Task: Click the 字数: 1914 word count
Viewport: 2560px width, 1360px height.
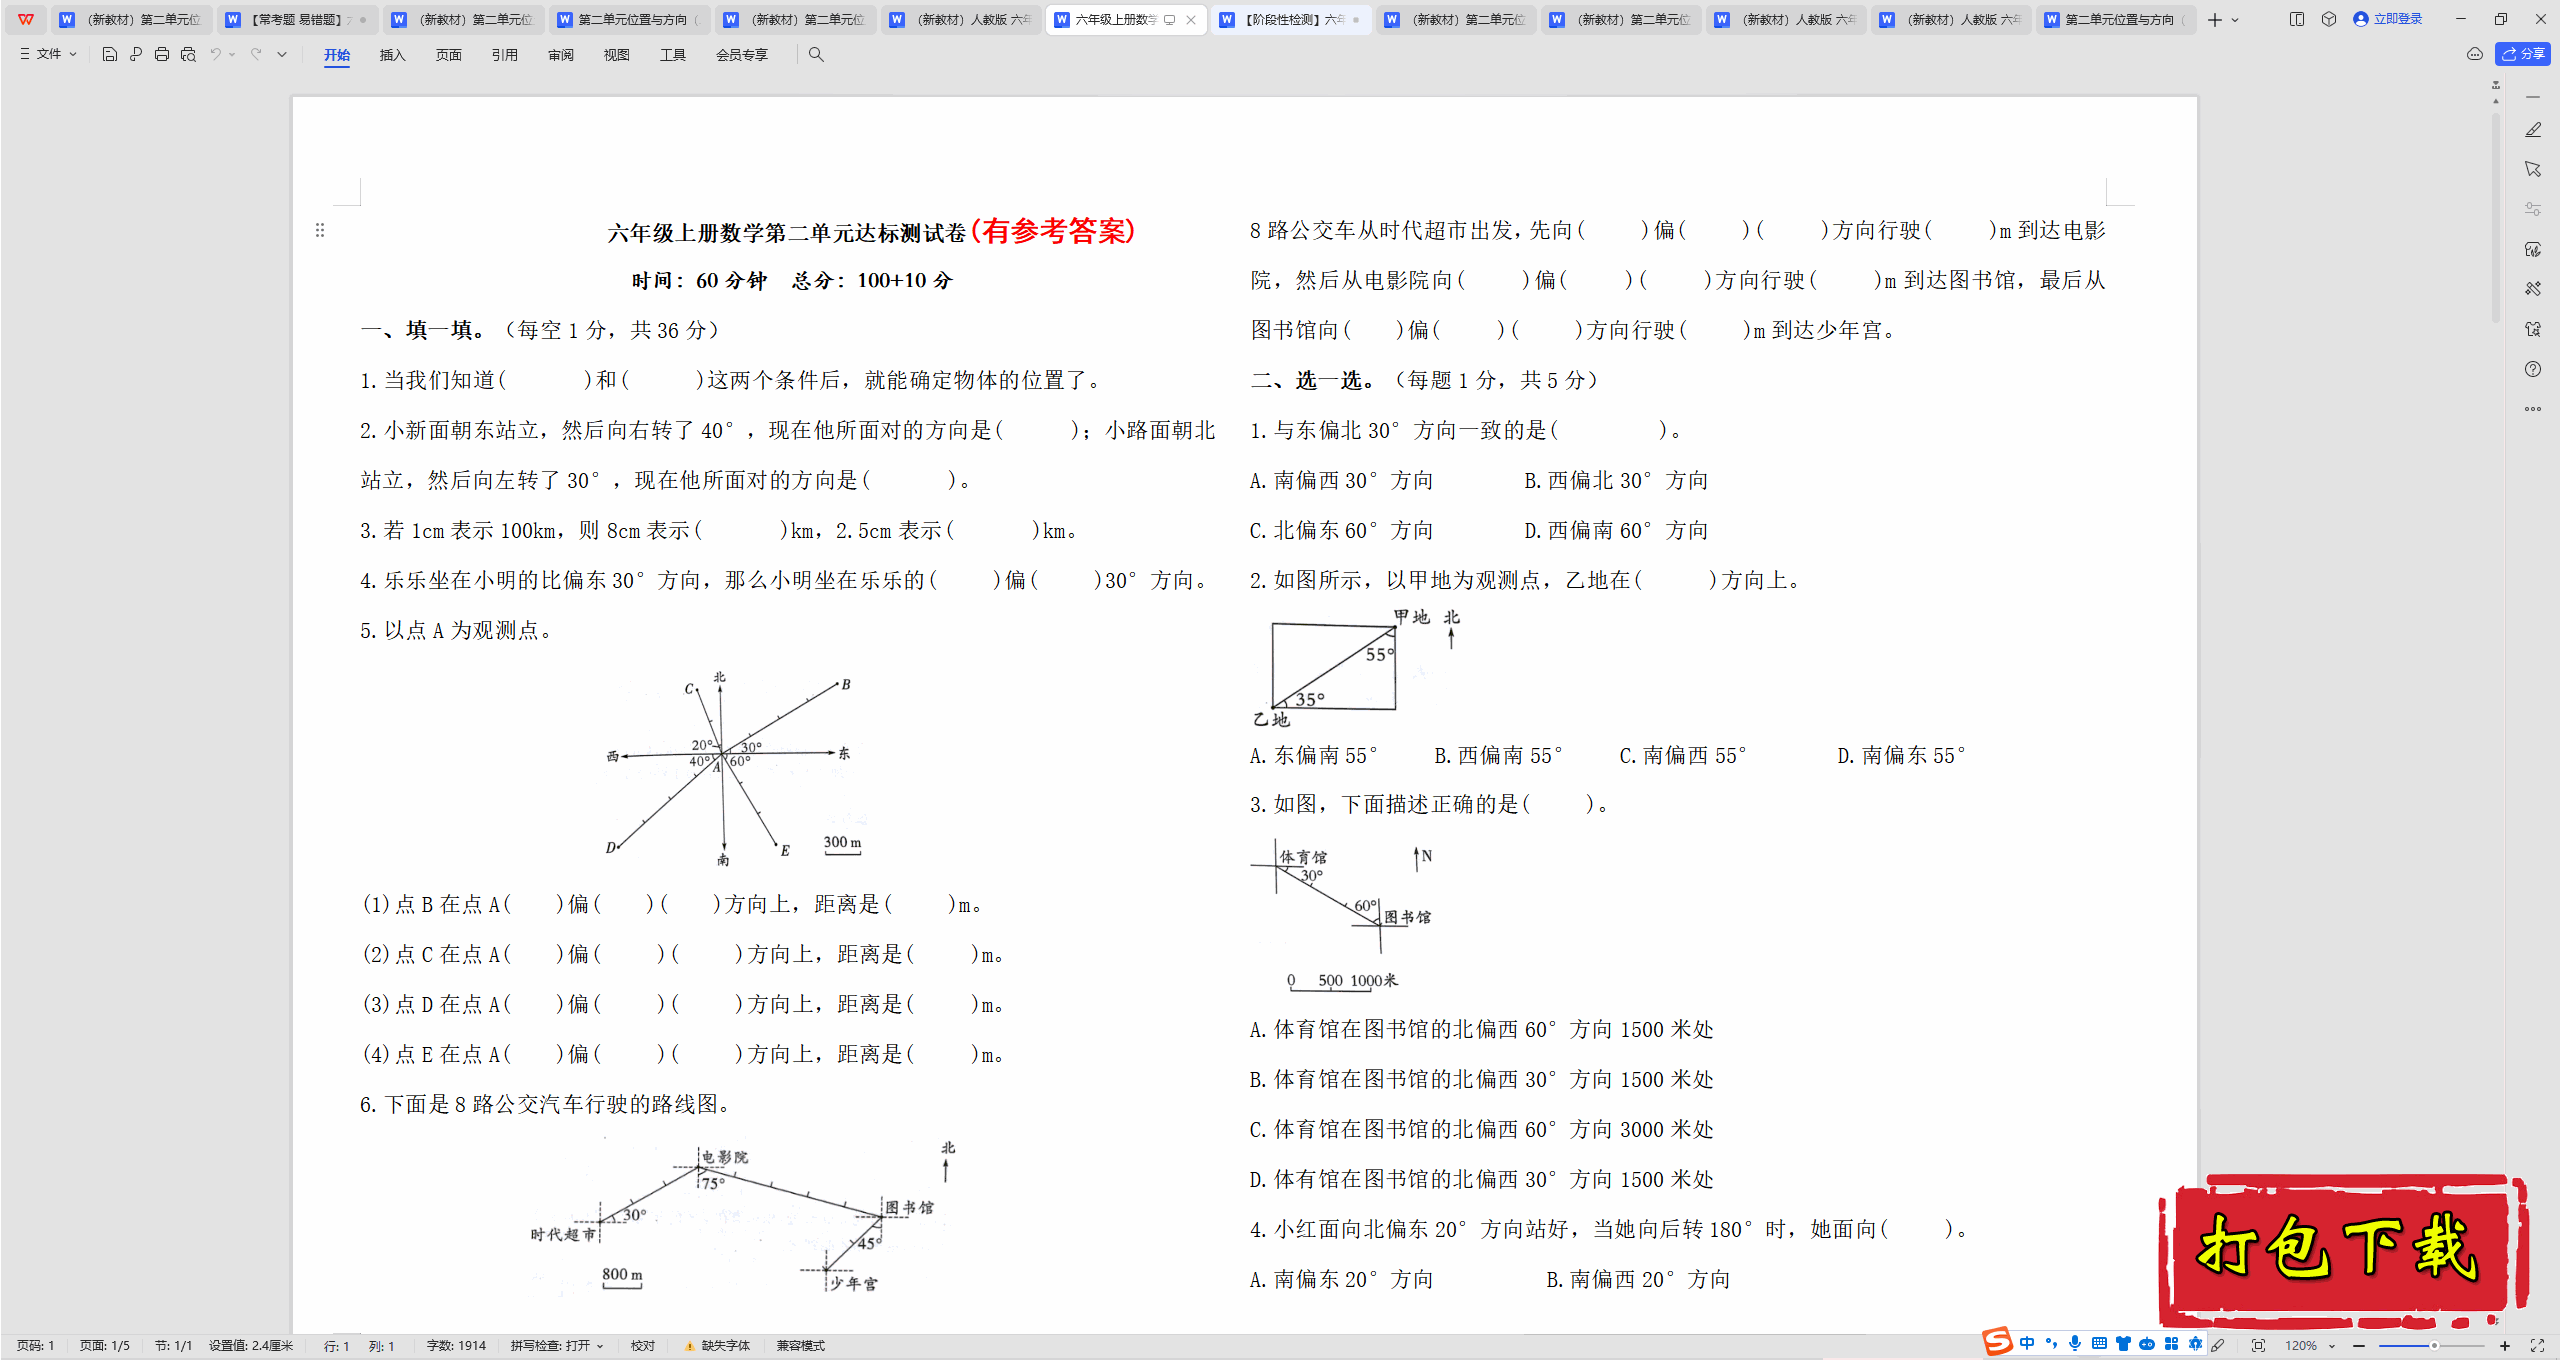Action: pos(456,1346)
